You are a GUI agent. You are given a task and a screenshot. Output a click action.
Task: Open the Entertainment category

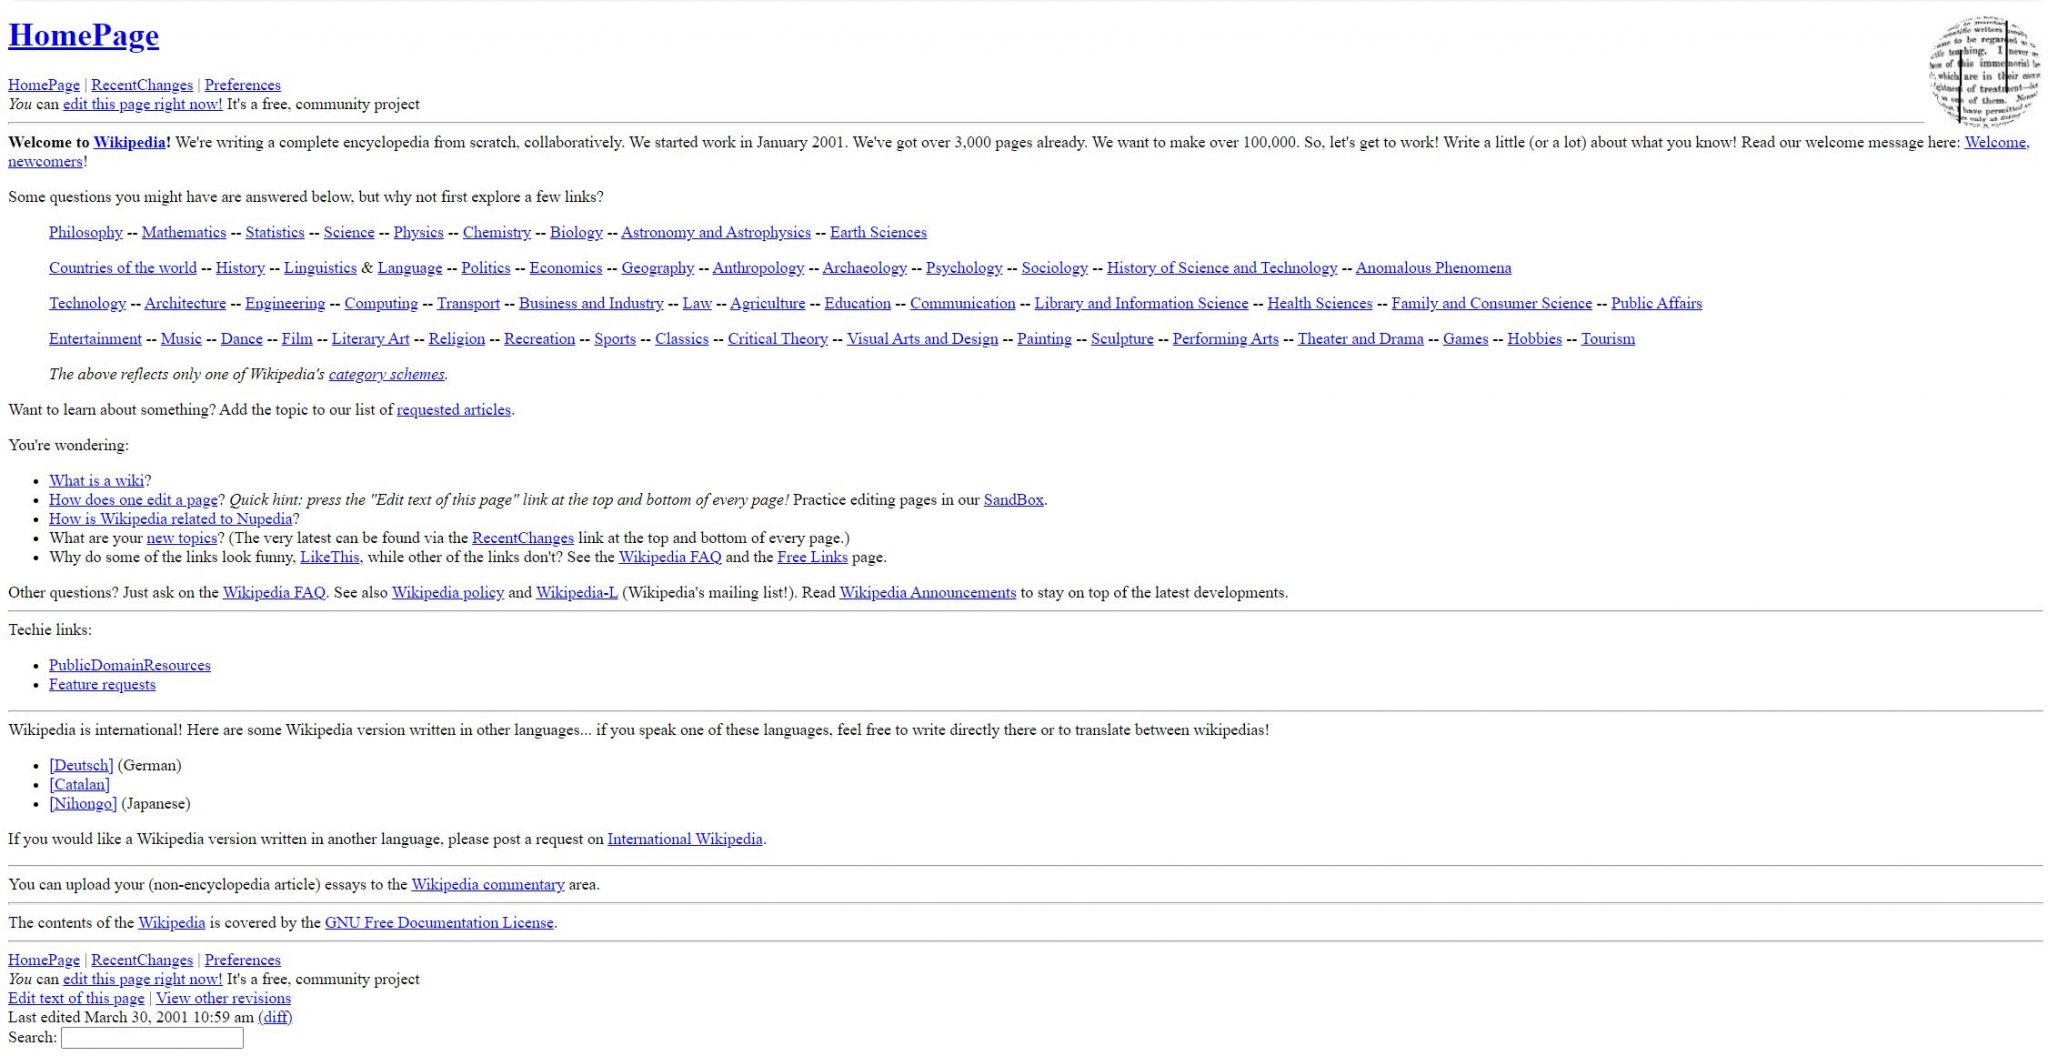pyautogui.click(x=95, y=339)
